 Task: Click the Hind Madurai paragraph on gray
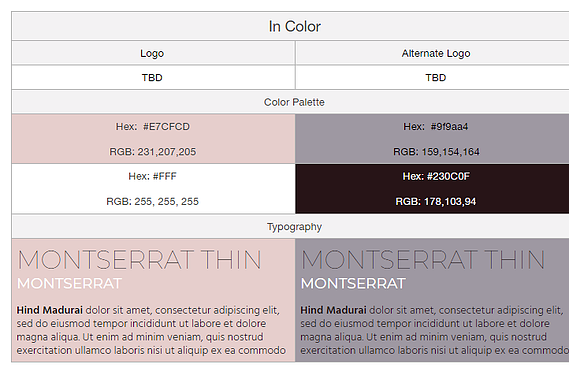pyautogui.click(x=434, y=330)
